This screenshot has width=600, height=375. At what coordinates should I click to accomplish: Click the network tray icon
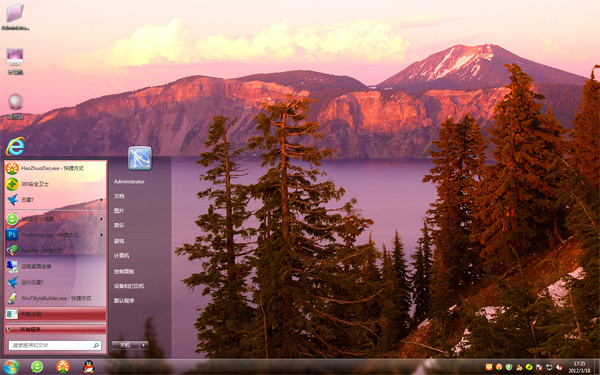click(549, 367)
